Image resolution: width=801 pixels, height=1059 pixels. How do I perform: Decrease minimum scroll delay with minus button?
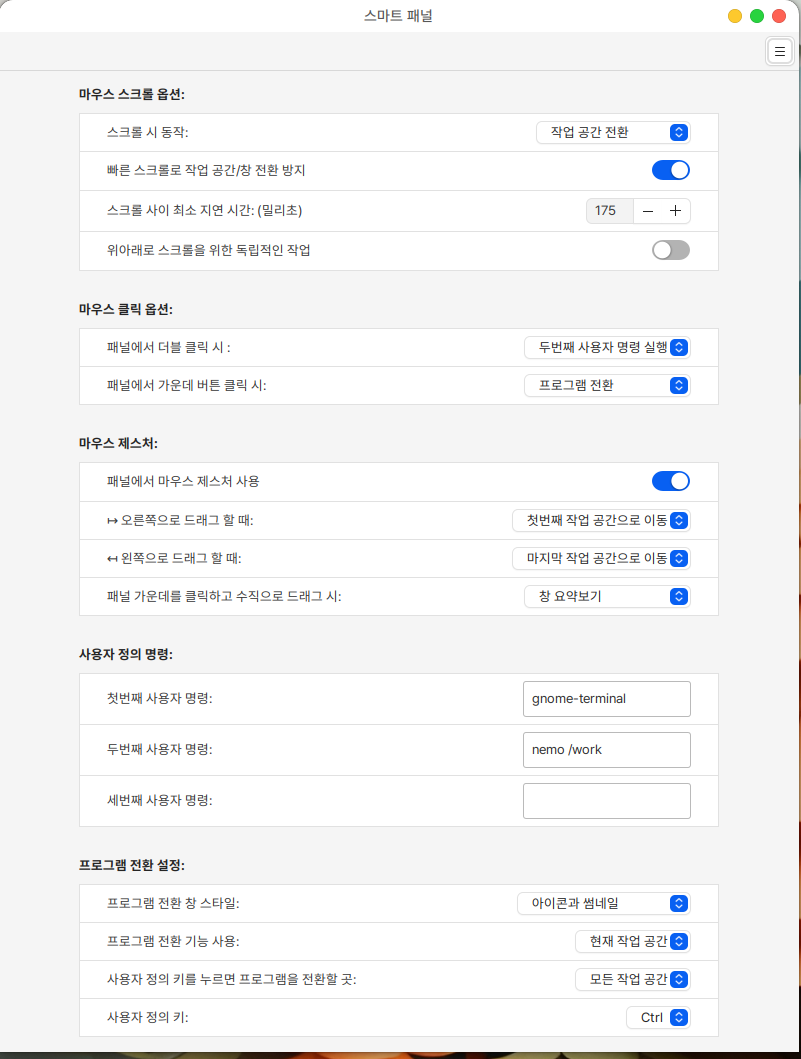click(648, 211)
